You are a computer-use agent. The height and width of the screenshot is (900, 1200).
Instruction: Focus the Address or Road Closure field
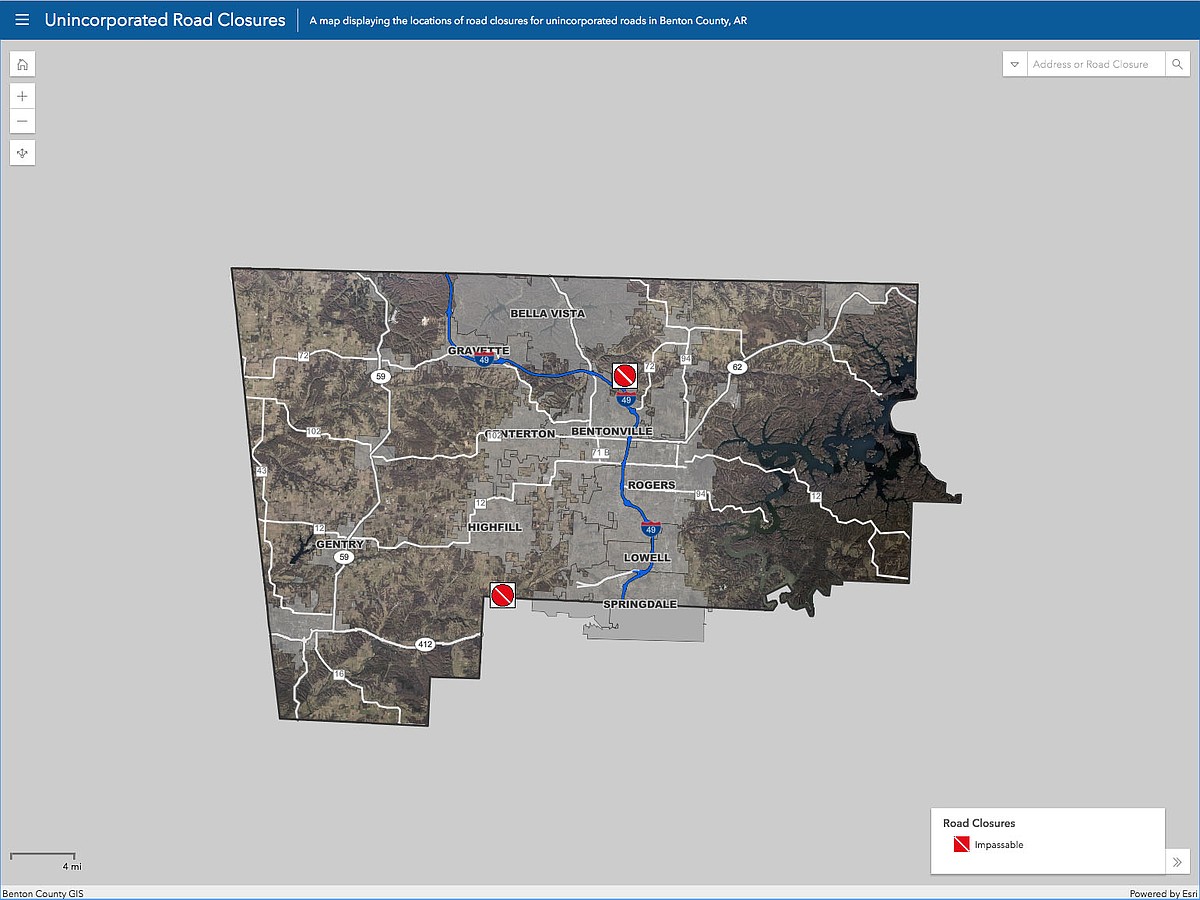tap(1096, 64)
